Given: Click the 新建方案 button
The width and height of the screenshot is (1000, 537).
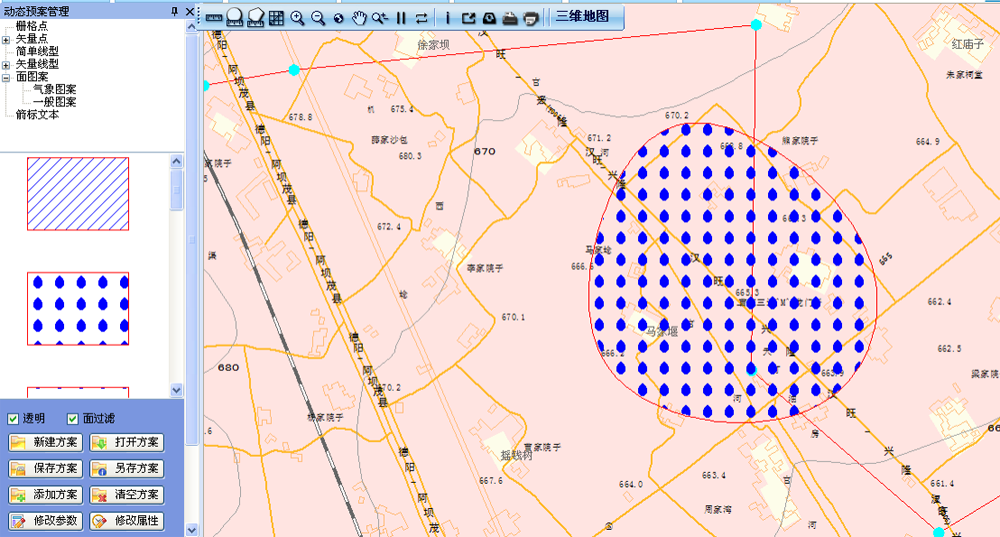Looking at the screenshot, I should point(44,443).
